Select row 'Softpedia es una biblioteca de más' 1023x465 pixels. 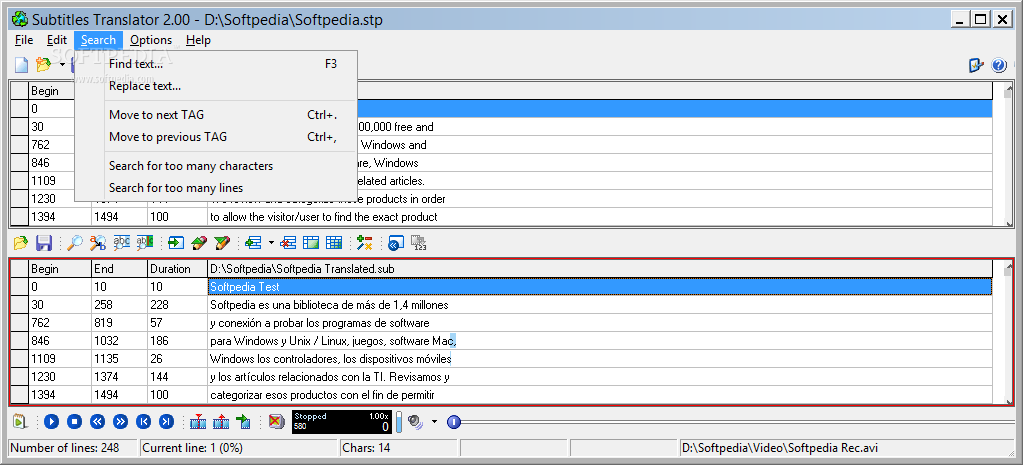point(600,305)
